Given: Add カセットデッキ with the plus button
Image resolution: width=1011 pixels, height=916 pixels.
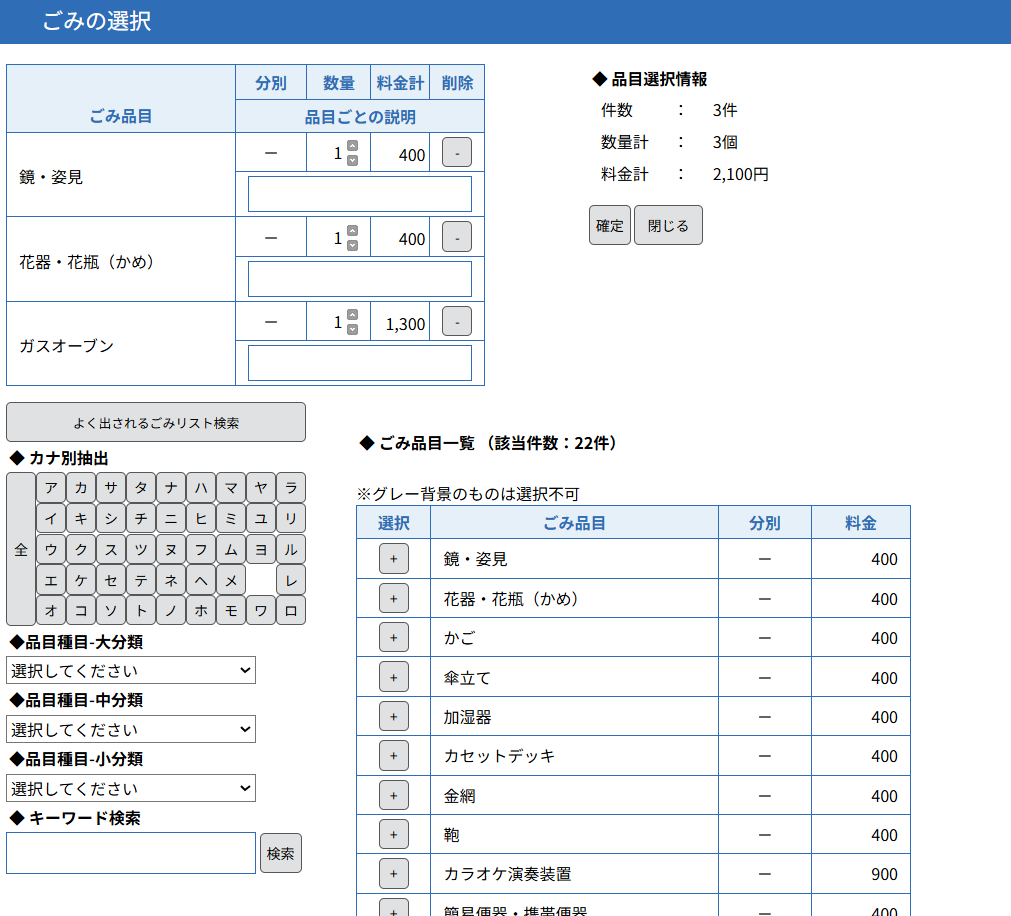Looking at the screenshot, I should click(393, 756).
